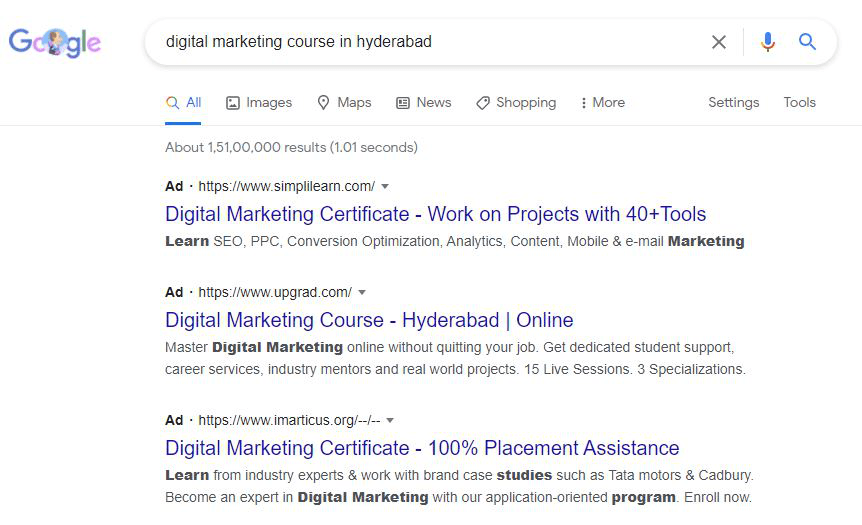Click the https://www.imarticus.org/--/-- URL text
This screenshot has width=862, height=525.
click(x=289, y=421)
